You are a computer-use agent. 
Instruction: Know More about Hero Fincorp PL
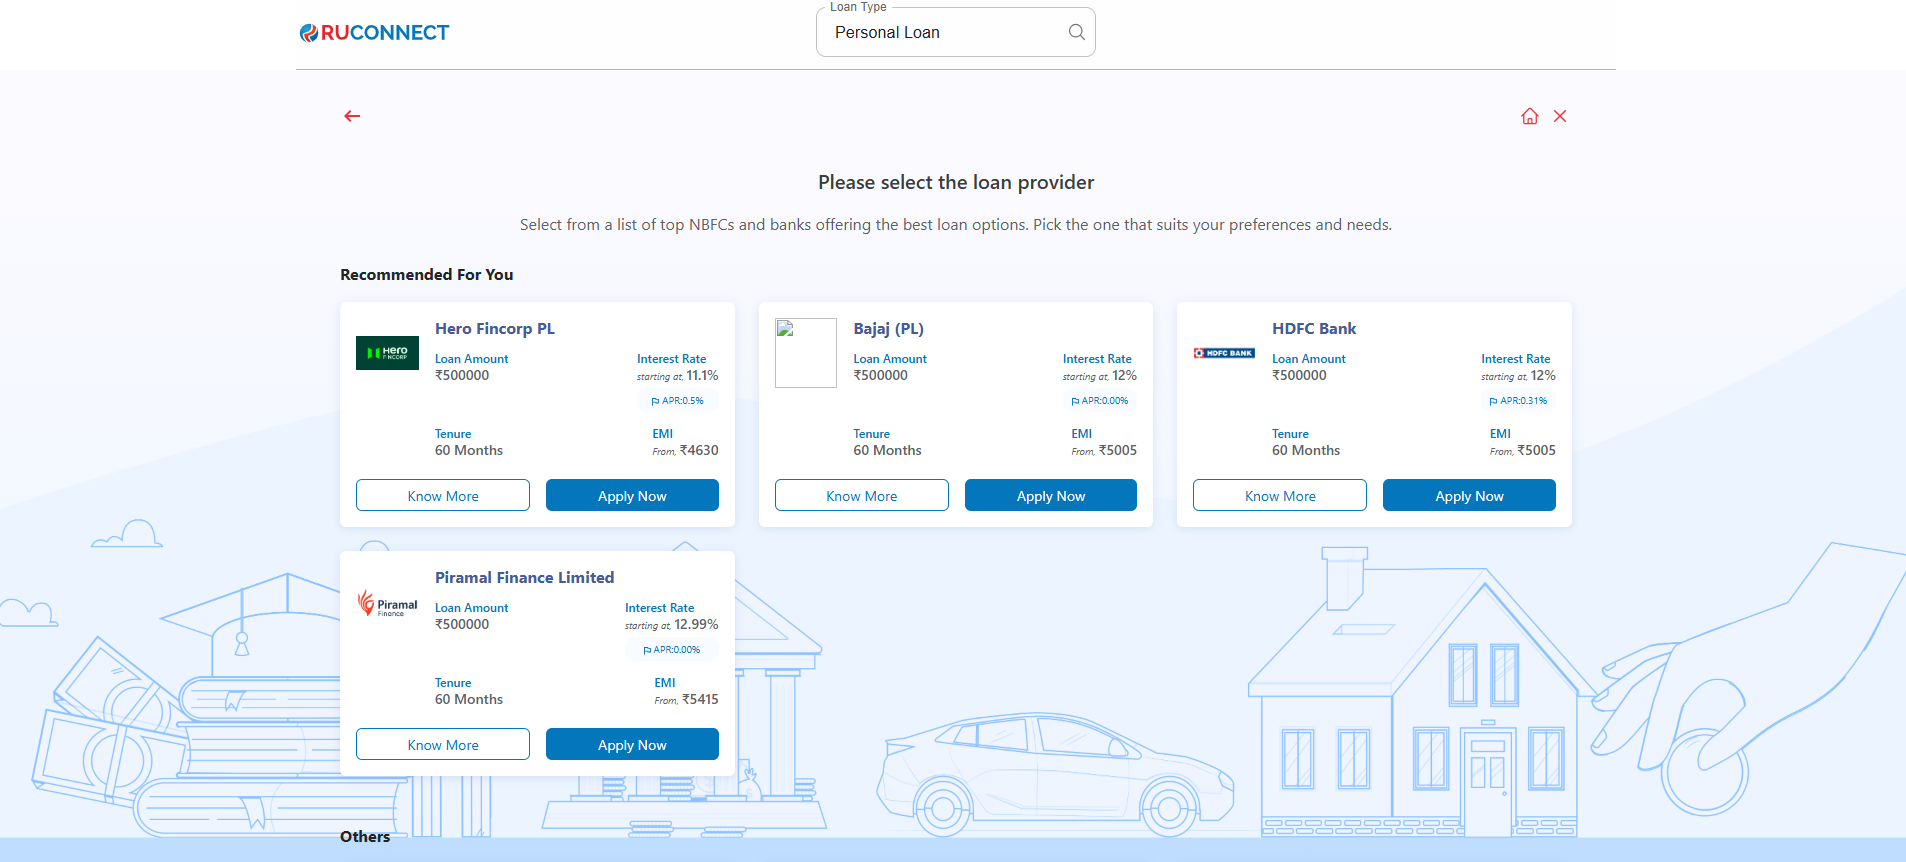[443, 496]
